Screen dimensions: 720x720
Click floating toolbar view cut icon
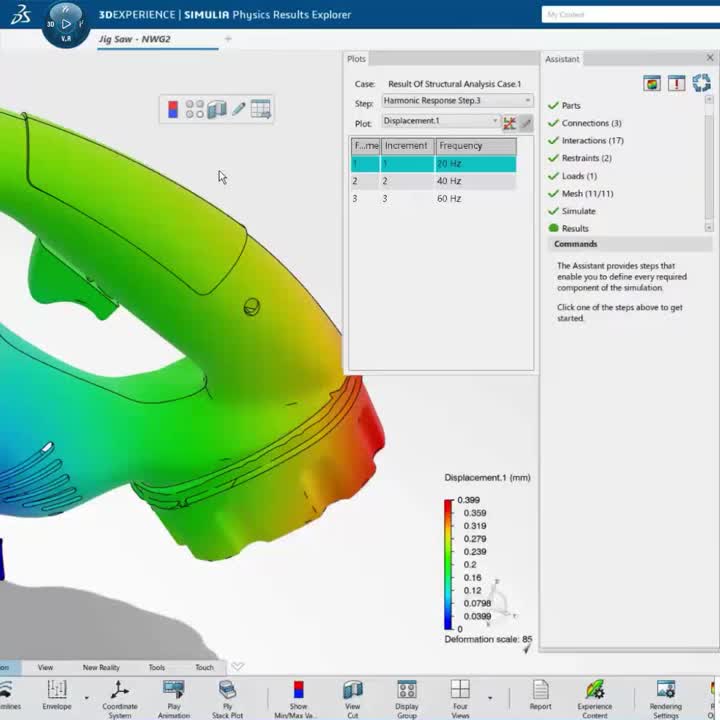(217, 110)
